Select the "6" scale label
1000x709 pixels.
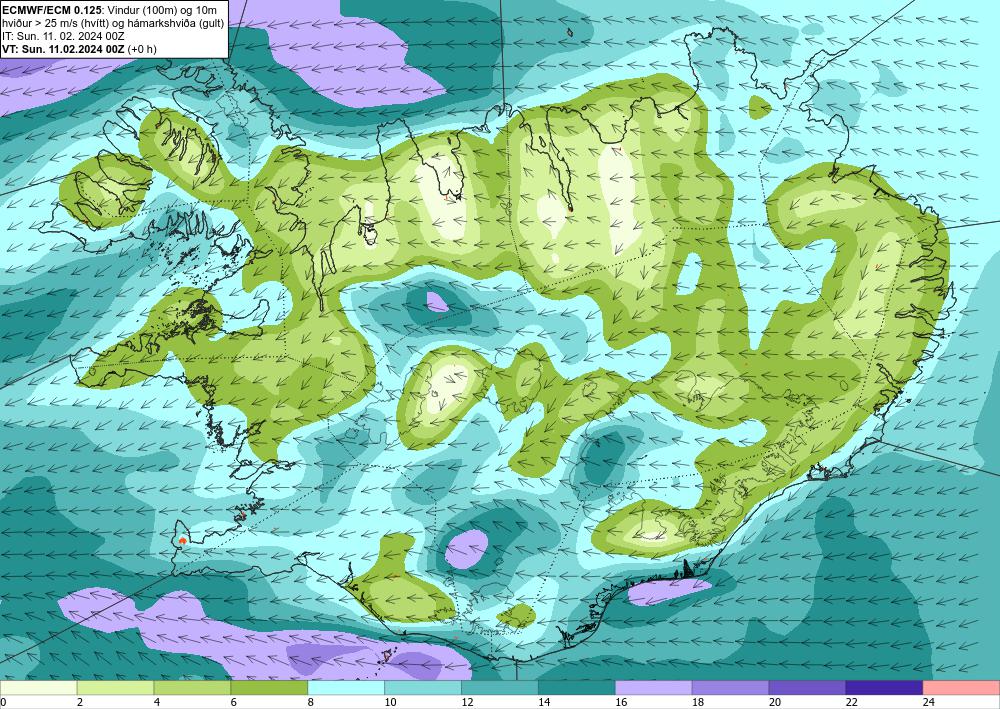tap(233, 702)
